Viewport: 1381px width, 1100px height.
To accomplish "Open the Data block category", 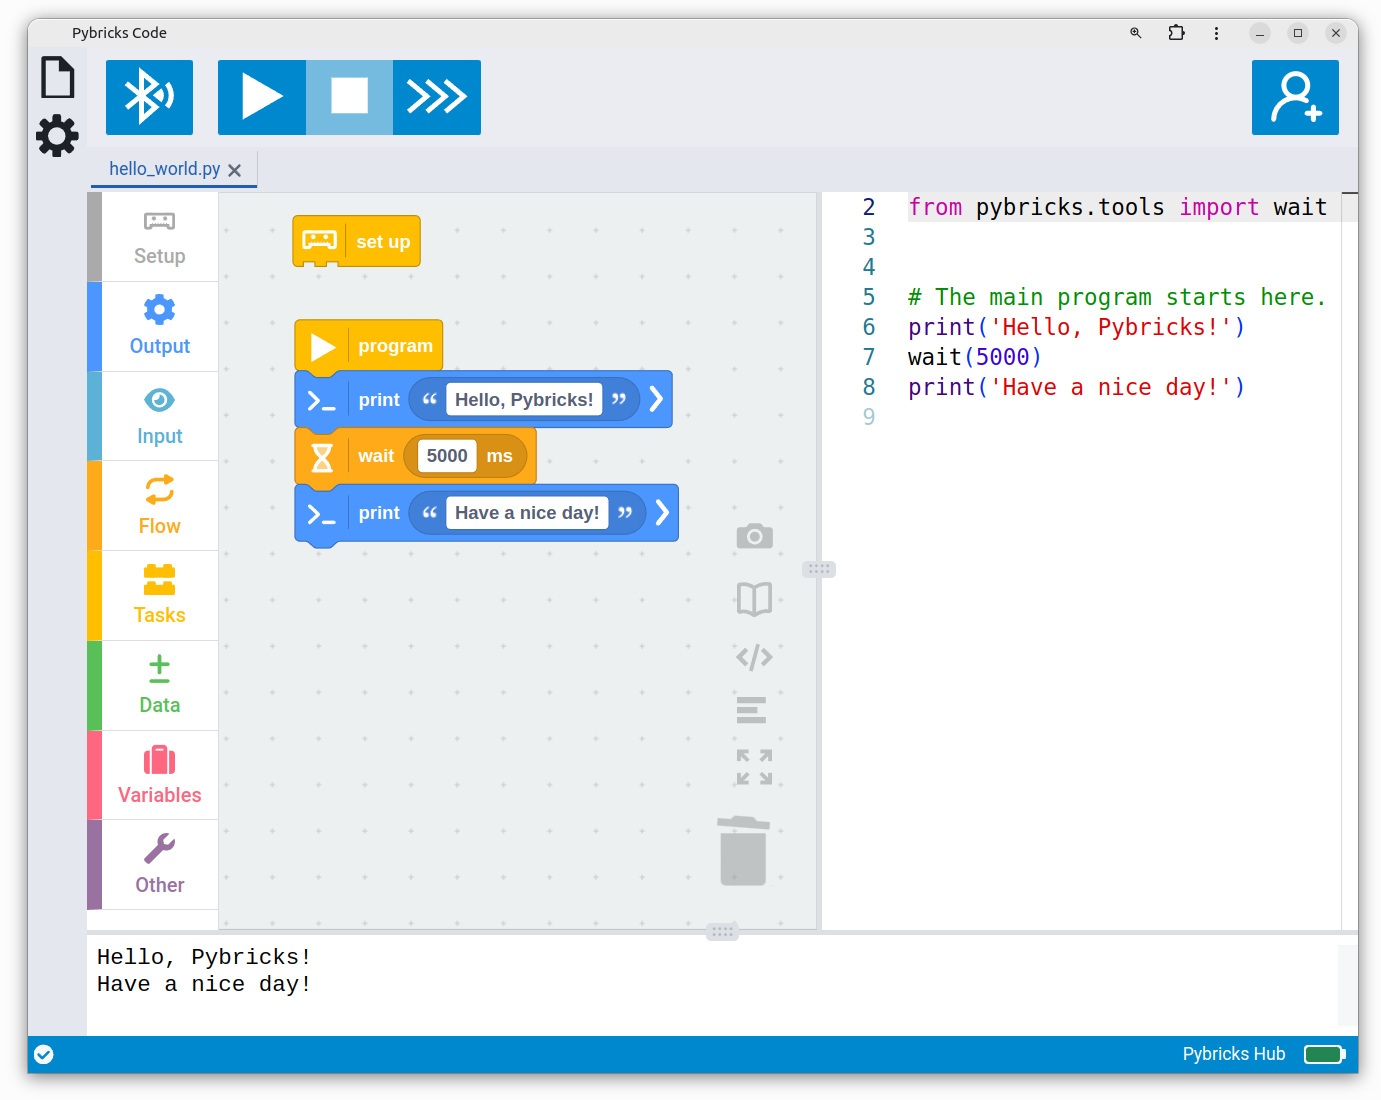I will click(x=159, y=686).
